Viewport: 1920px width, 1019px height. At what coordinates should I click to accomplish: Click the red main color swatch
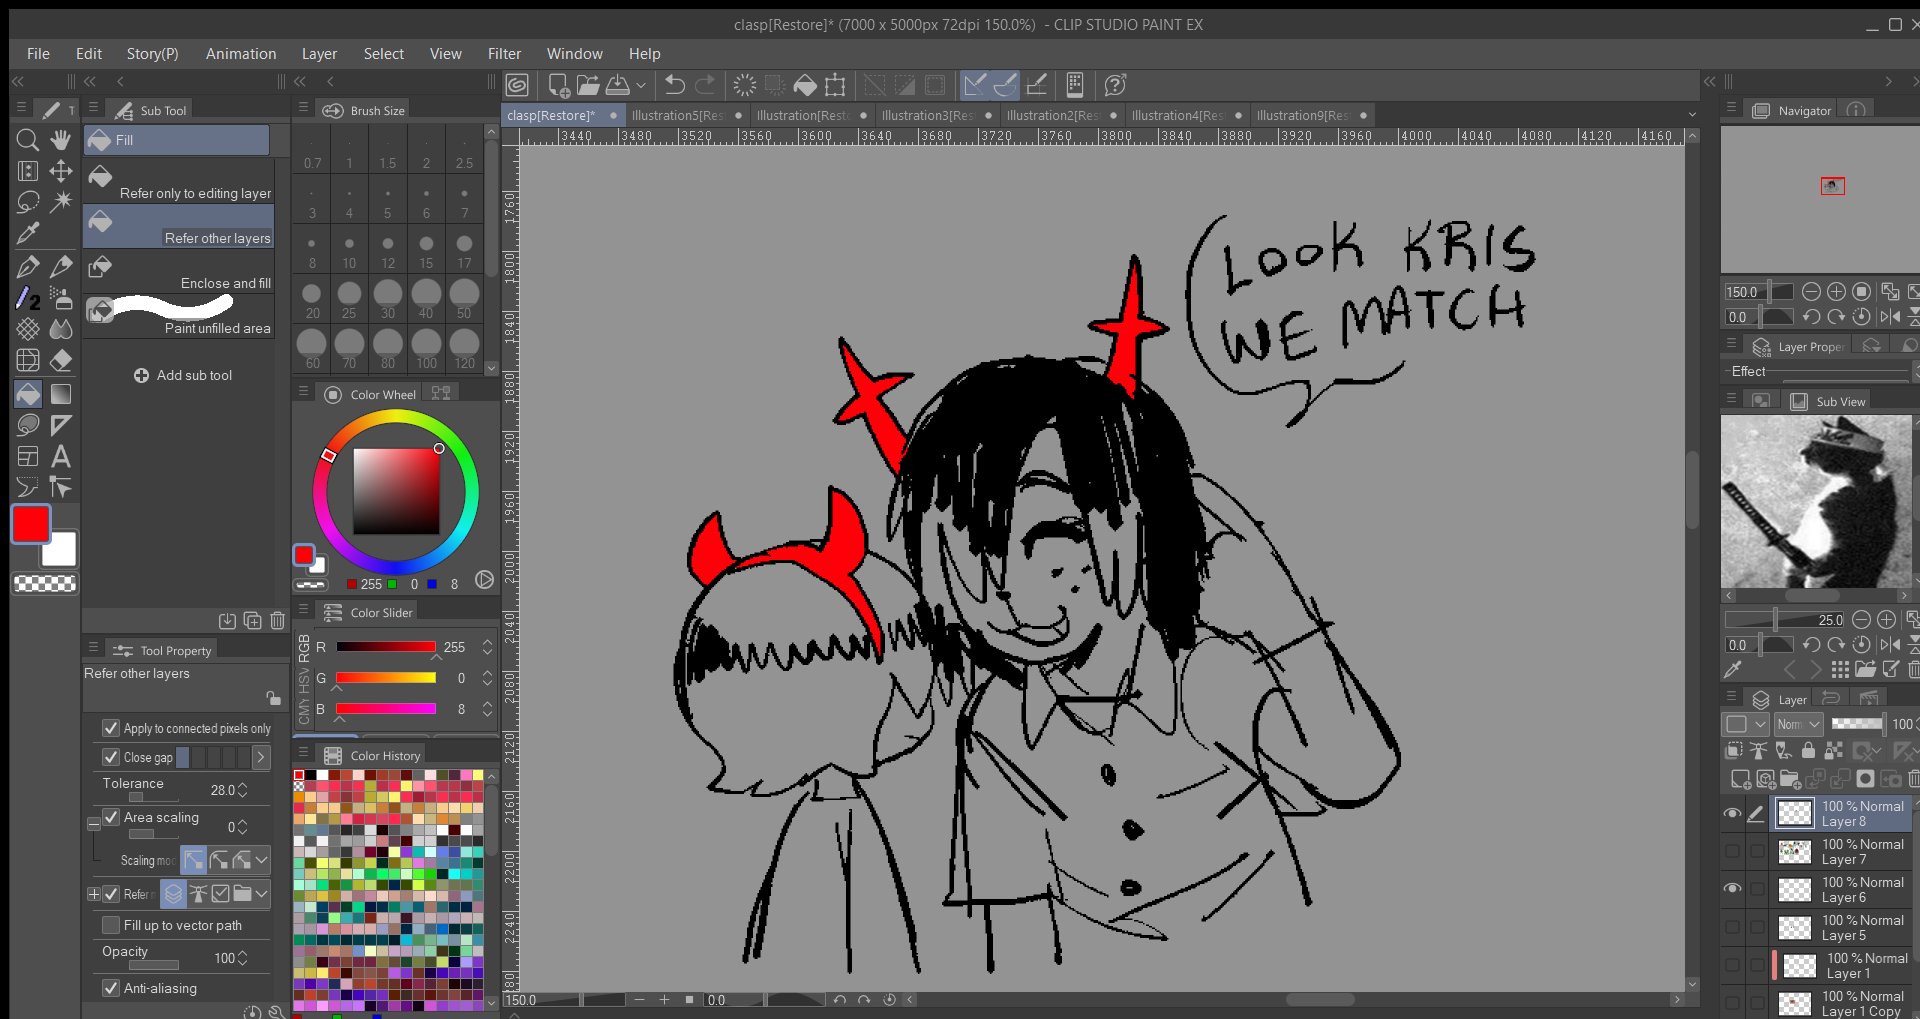(x=31, y=524)
